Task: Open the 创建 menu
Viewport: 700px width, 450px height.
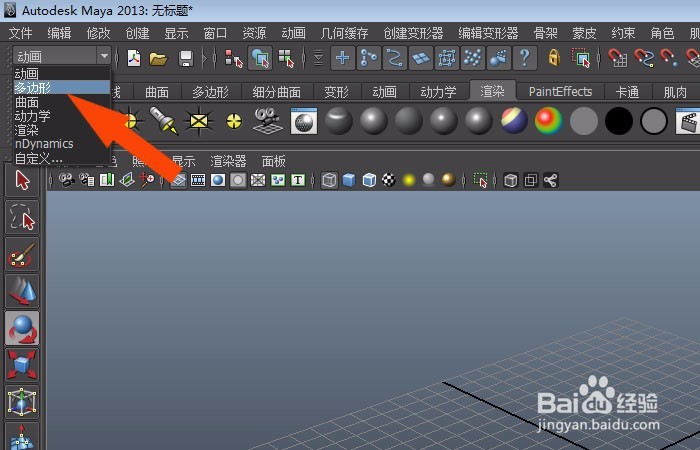Action: tap(137, 33)
